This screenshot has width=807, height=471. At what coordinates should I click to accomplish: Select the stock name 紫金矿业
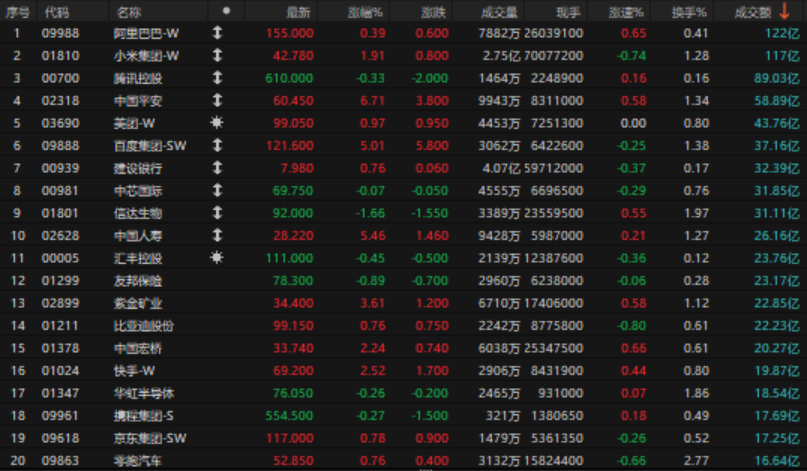point(138,303)
